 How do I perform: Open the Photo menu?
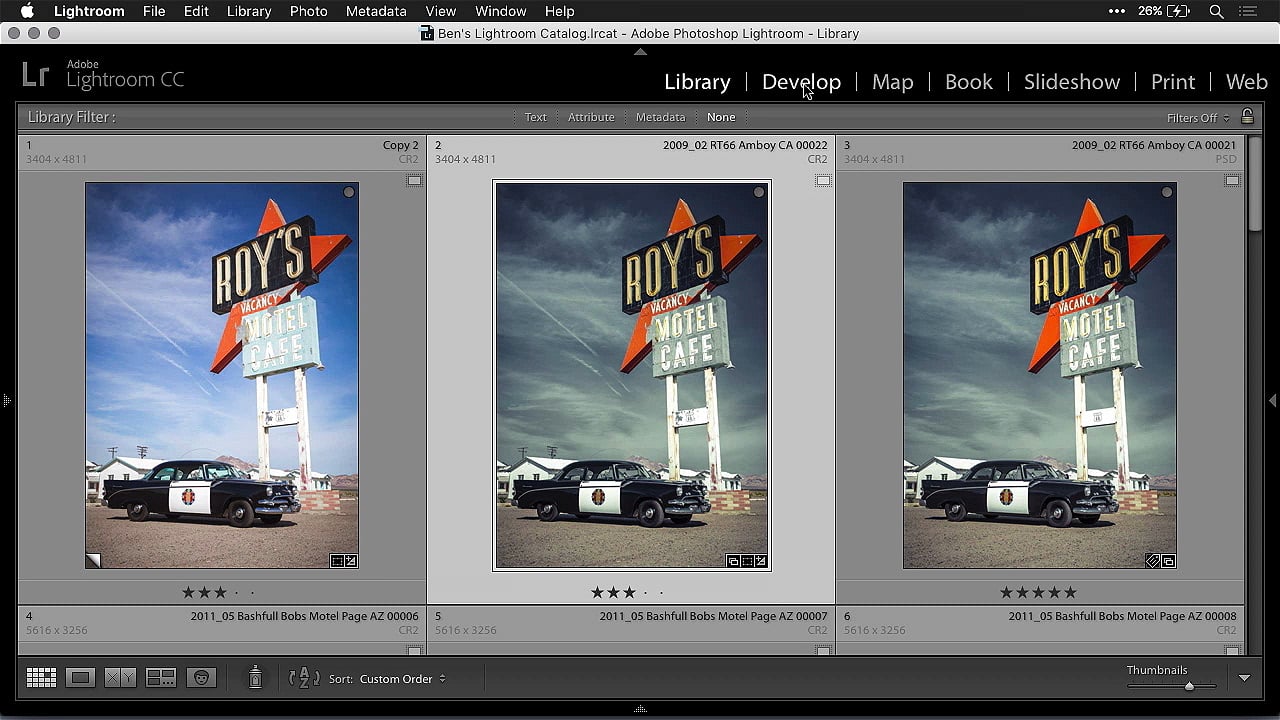click(x=308, y=11)
